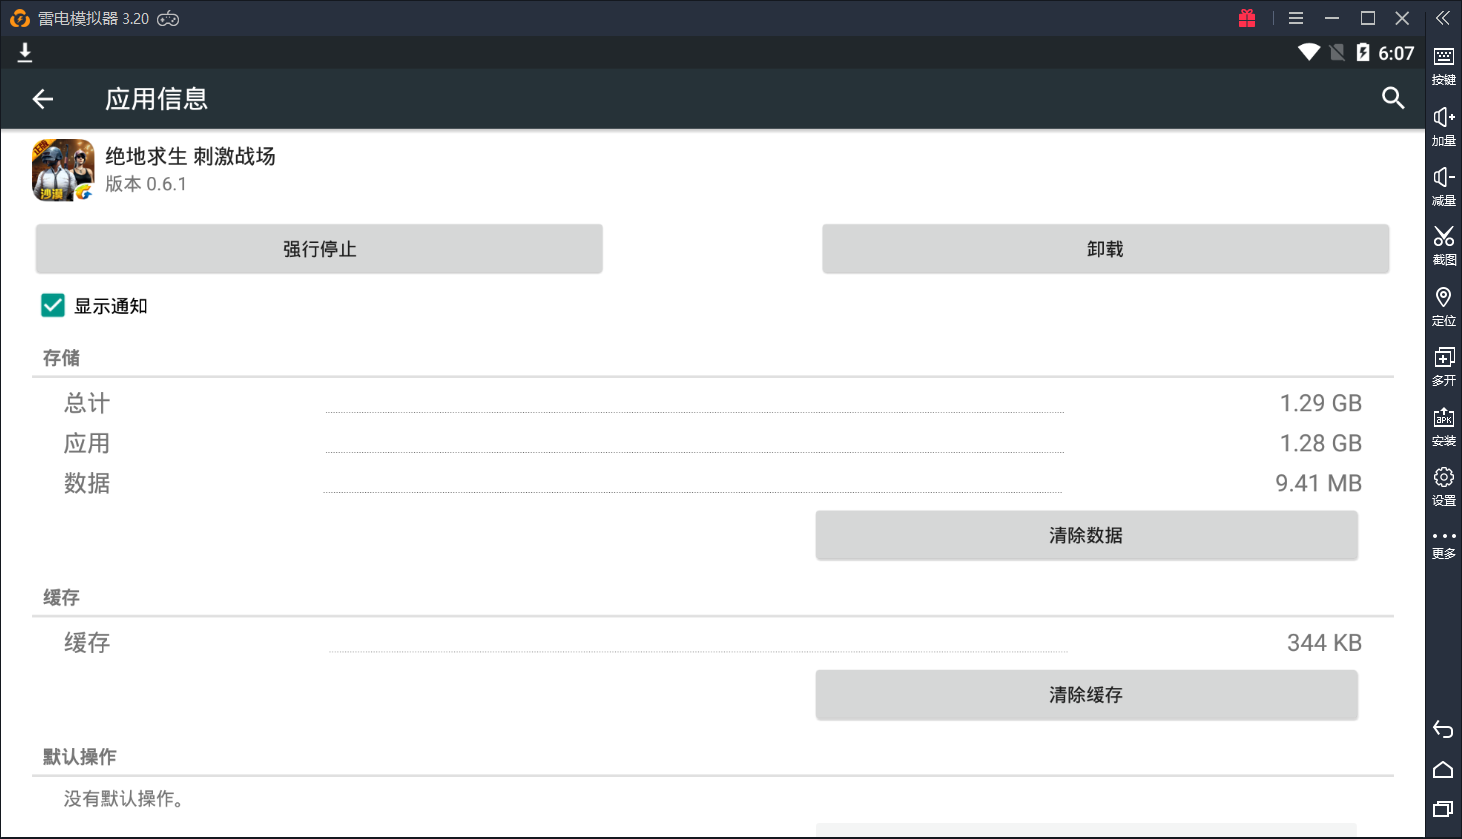
Task: Click the 绝地求生 app icon thumbnail
Action: click(63, 170)
